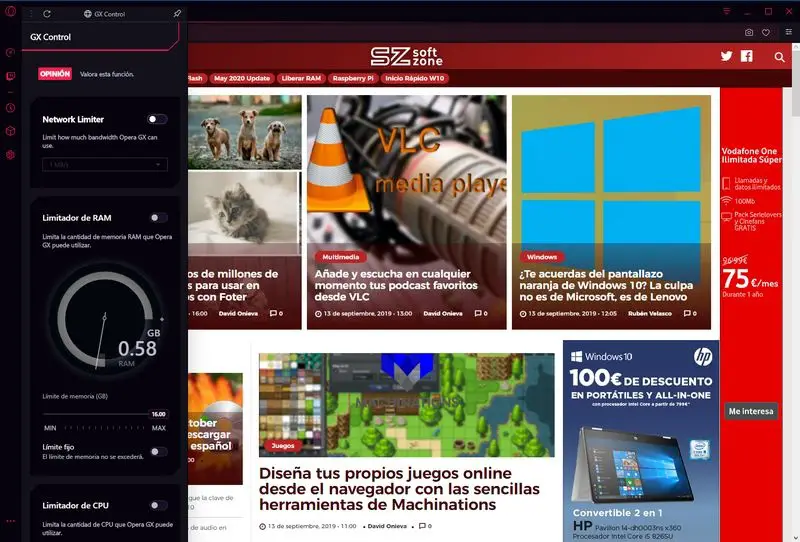Enable the Limitador de RAM switch
800x542 pixels.
click(x=158, y=217)
